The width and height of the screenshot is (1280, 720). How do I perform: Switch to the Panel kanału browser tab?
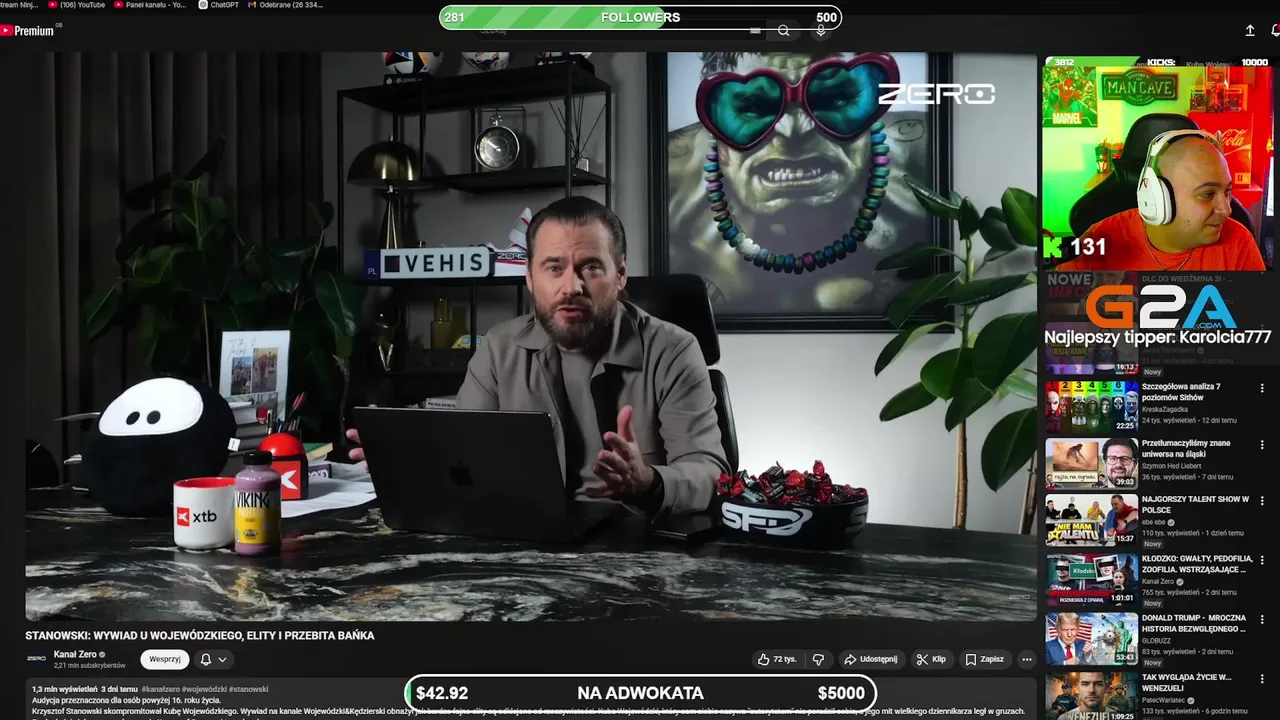tap(150, 5)
